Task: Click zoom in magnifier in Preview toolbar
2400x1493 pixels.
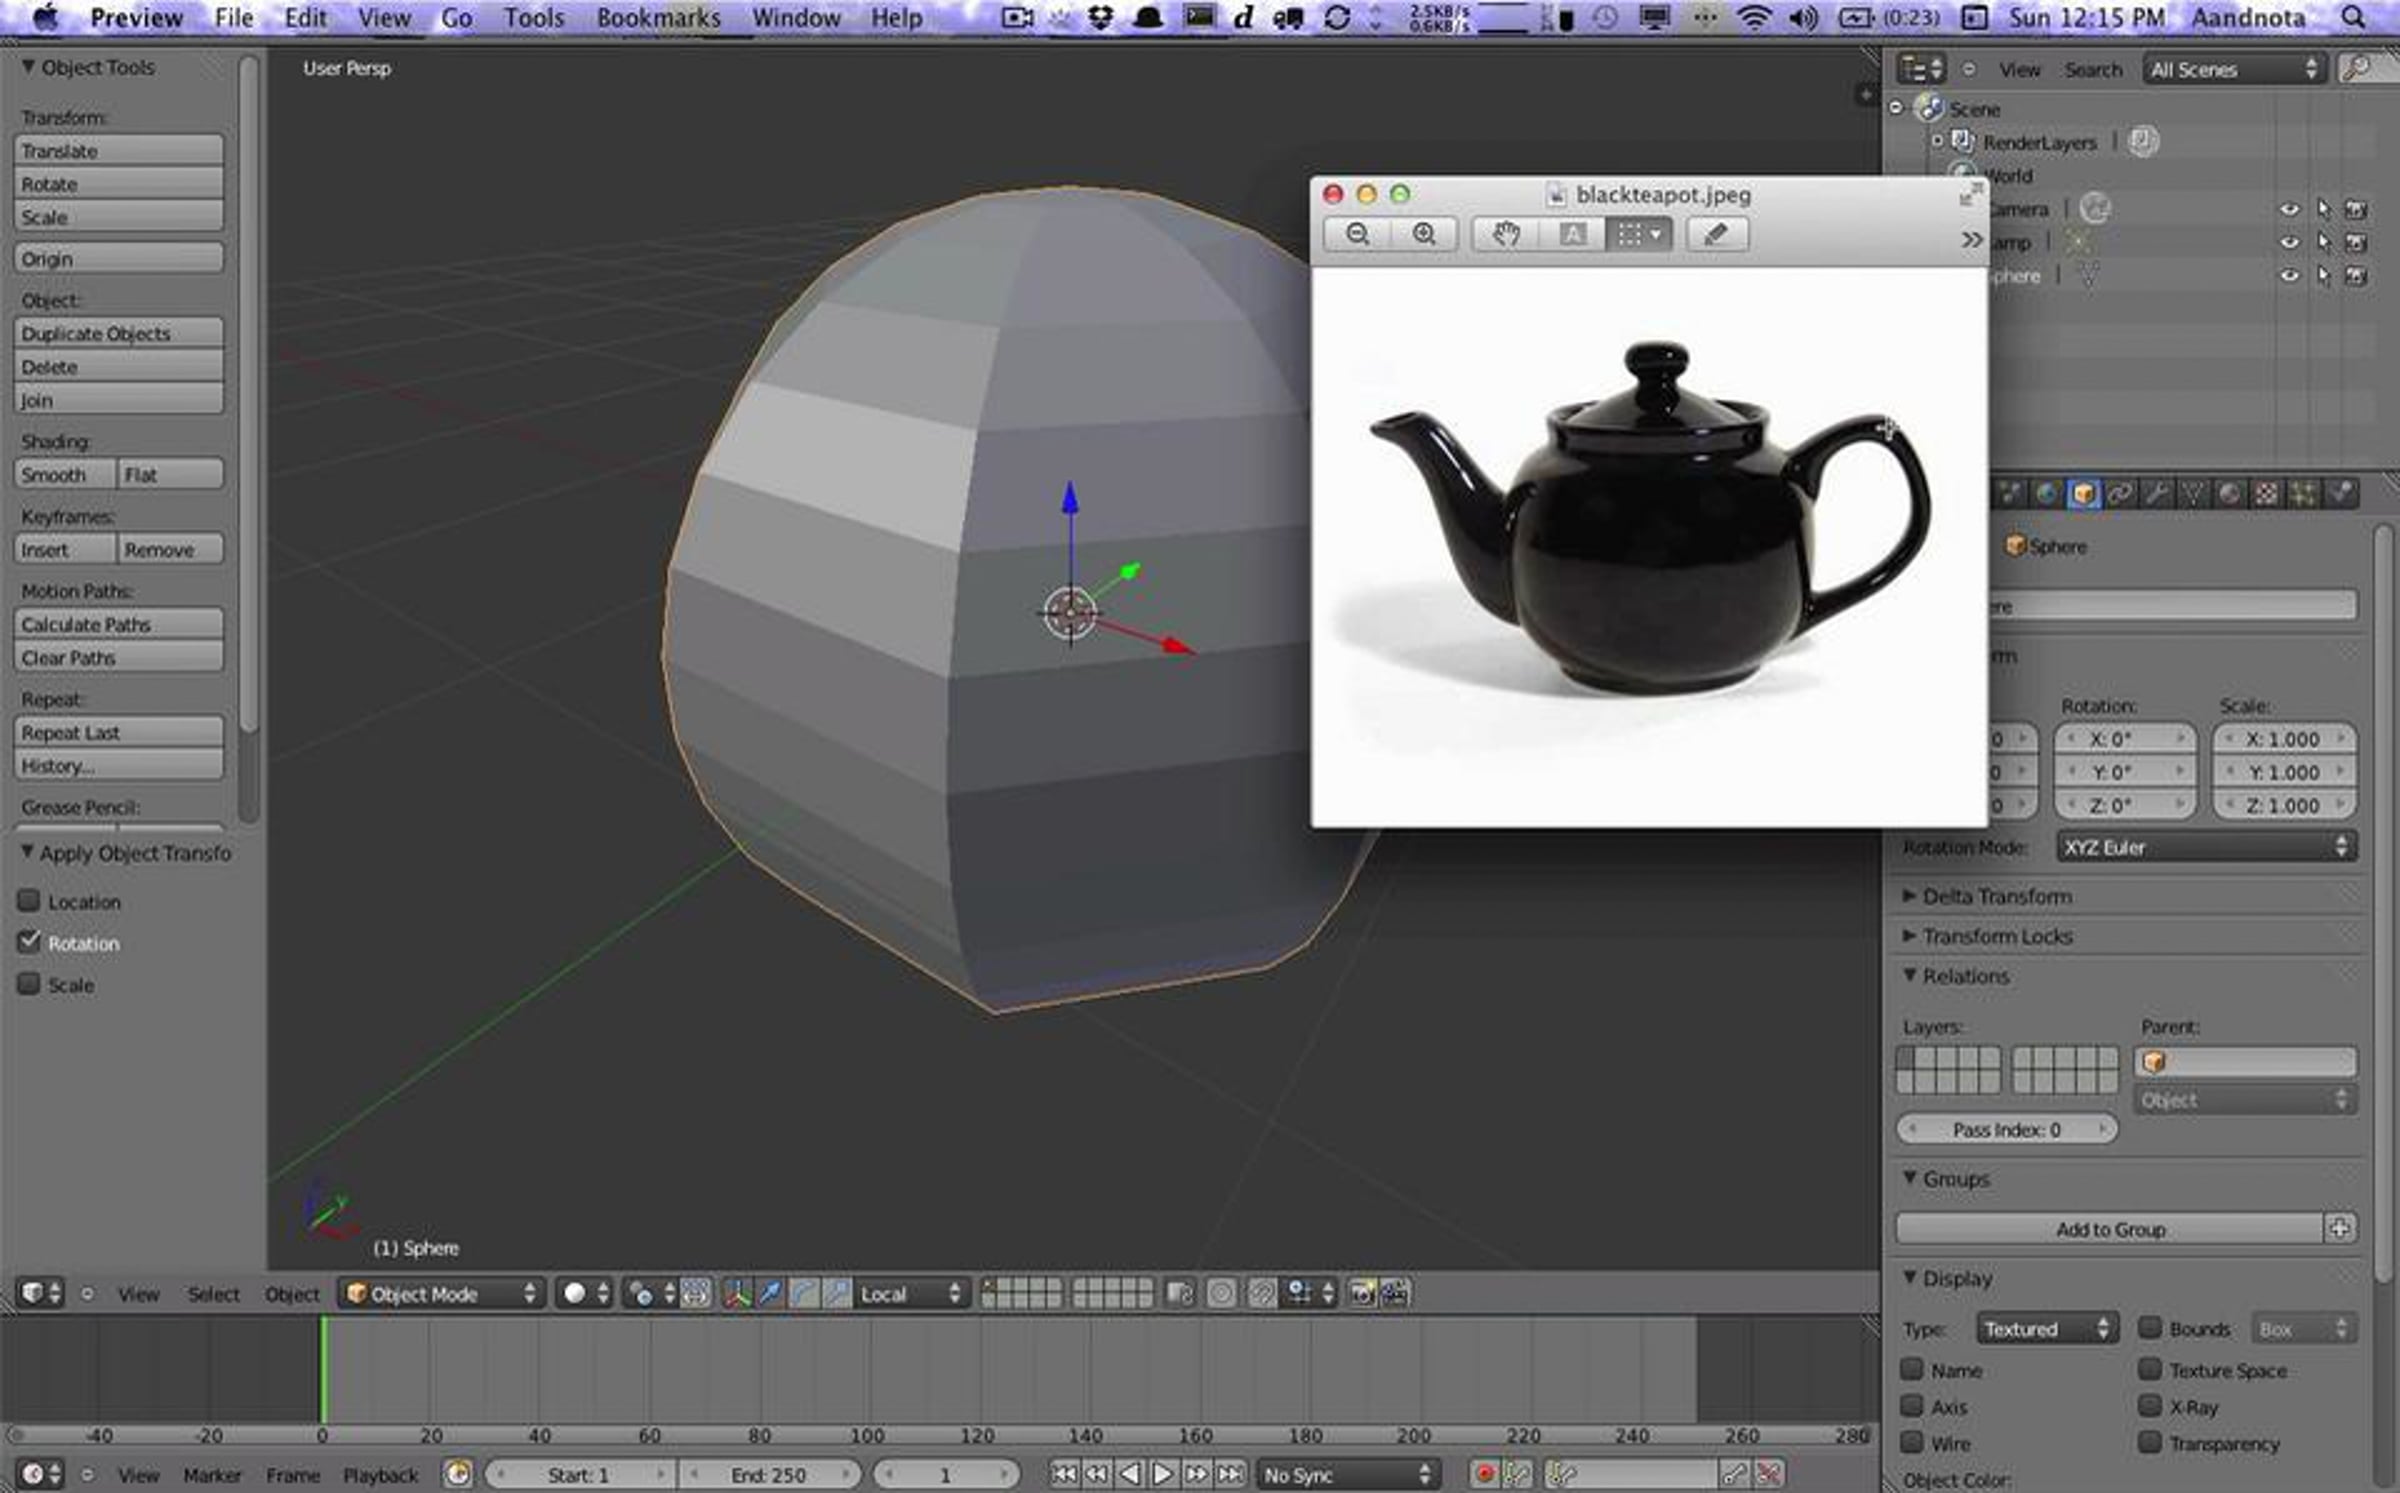Action: 1423,235
